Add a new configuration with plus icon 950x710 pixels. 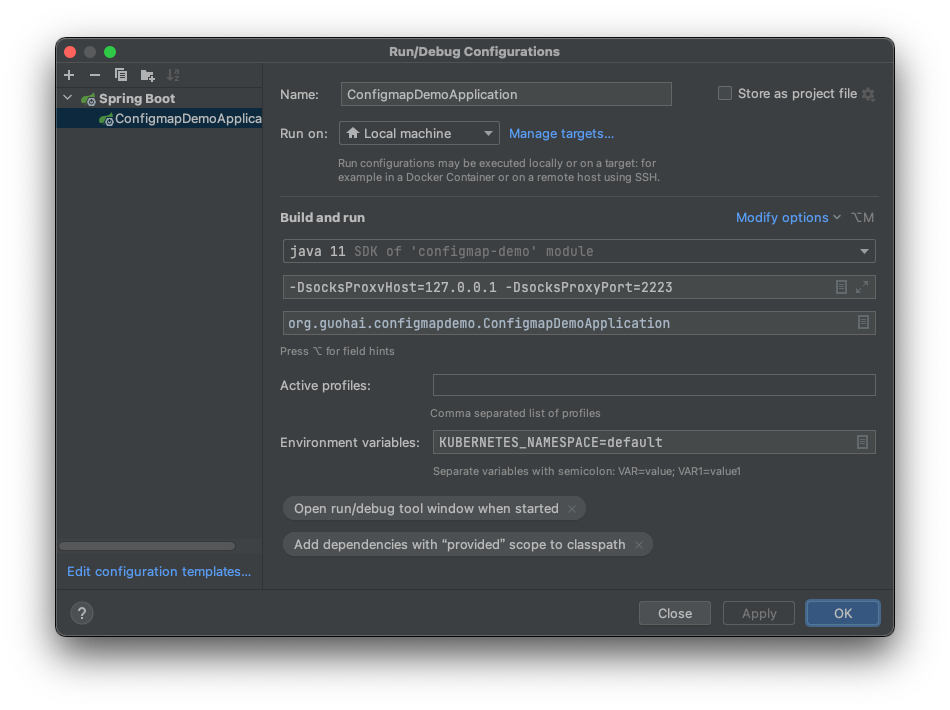[69, 75]
